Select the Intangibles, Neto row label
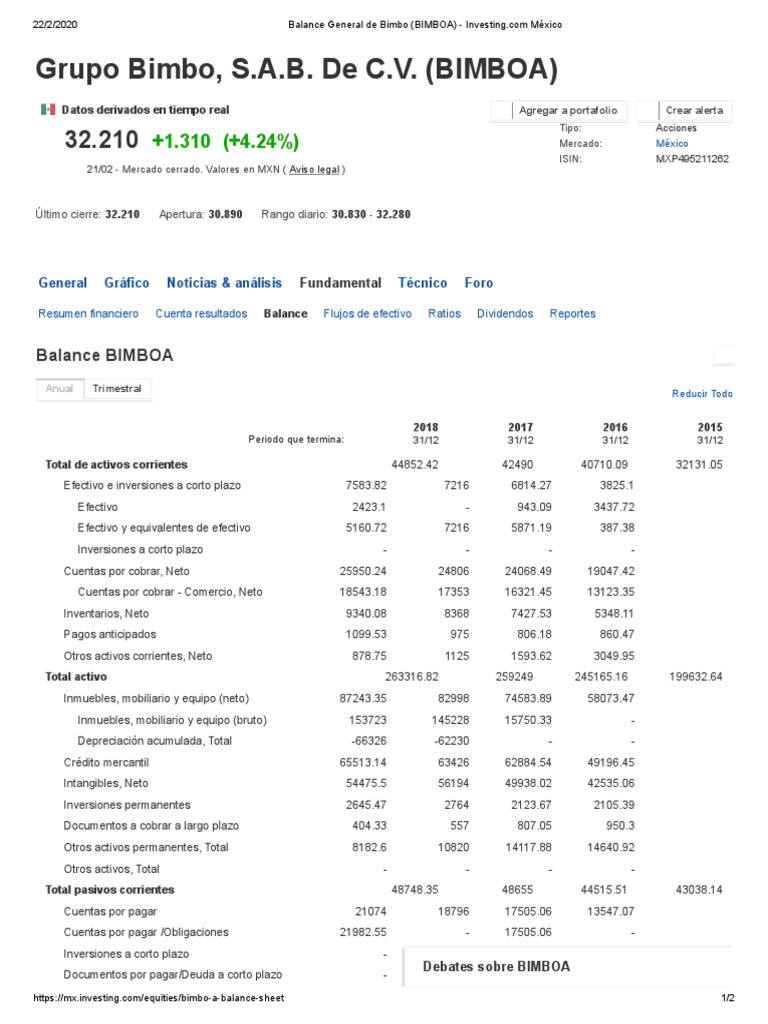The image size is (768, 1024). [106, 783]
